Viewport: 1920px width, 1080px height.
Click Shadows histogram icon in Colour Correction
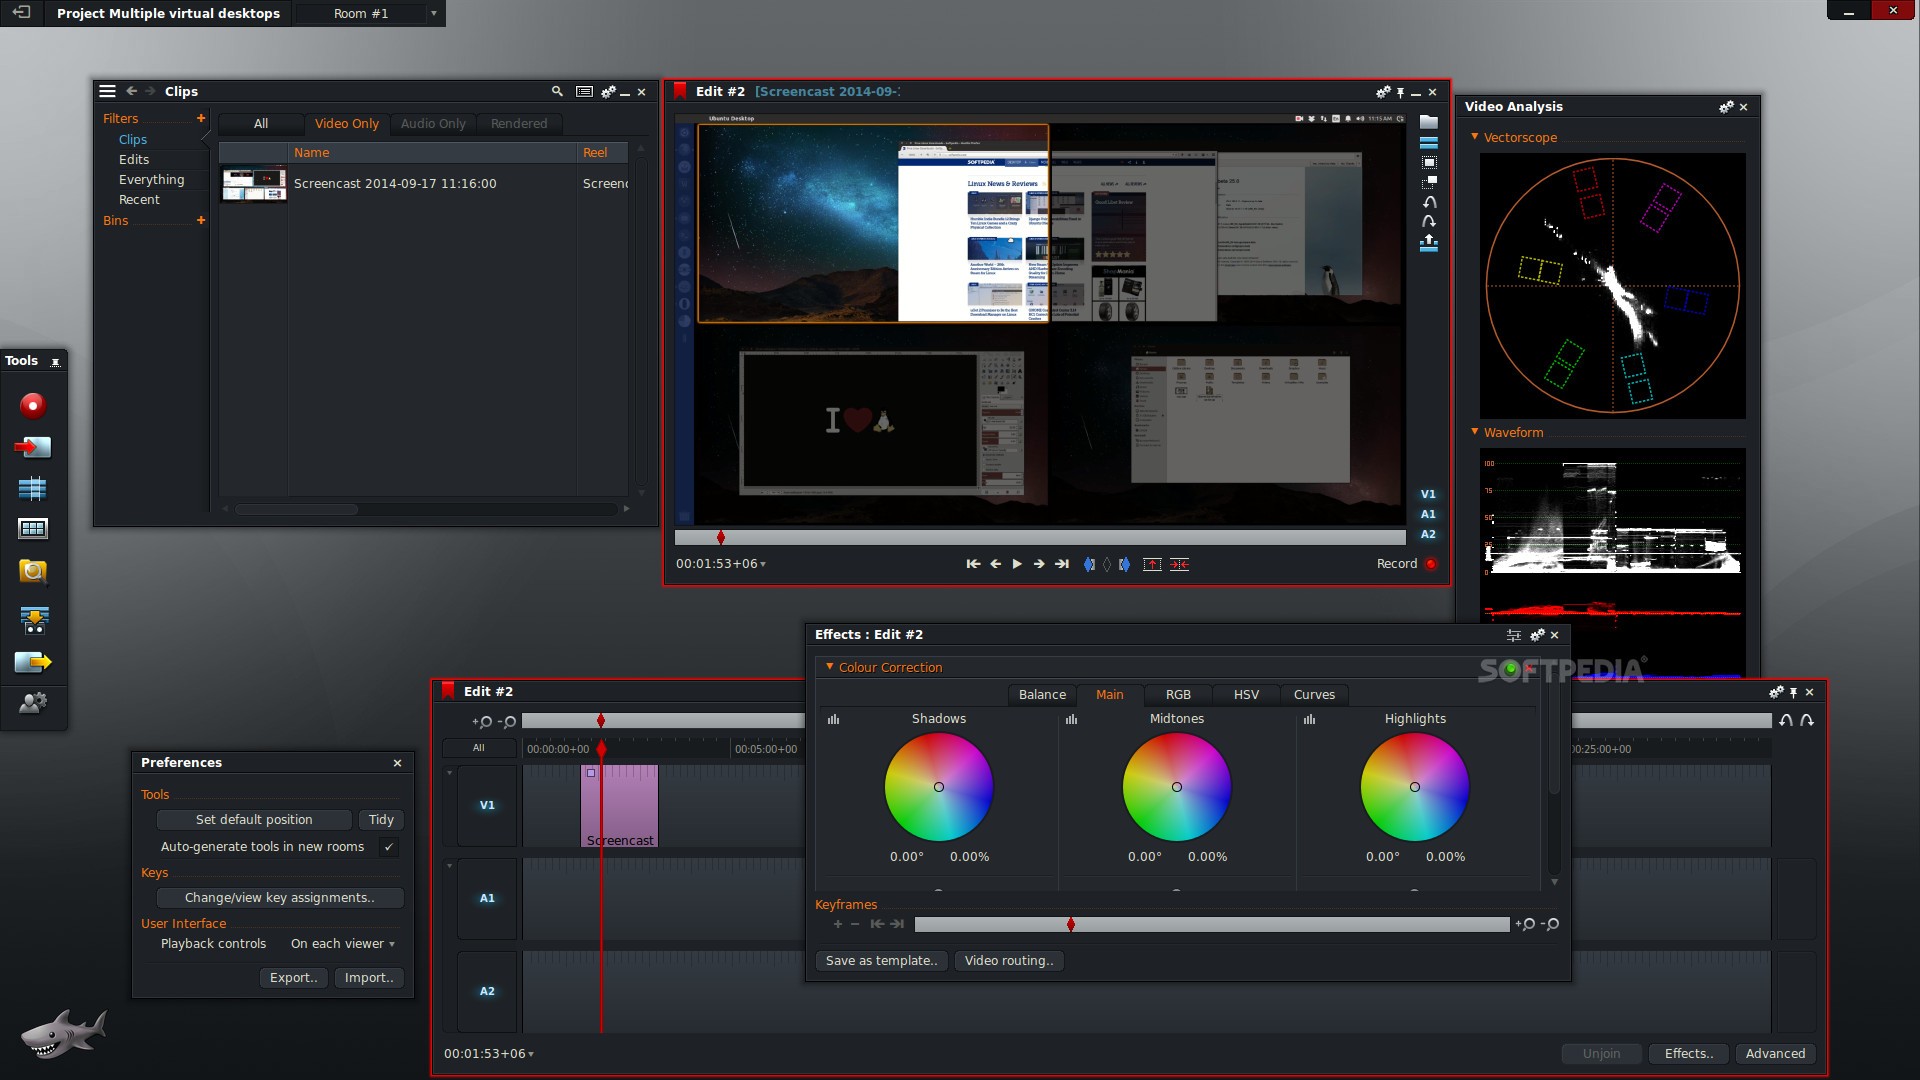[833, 719]
